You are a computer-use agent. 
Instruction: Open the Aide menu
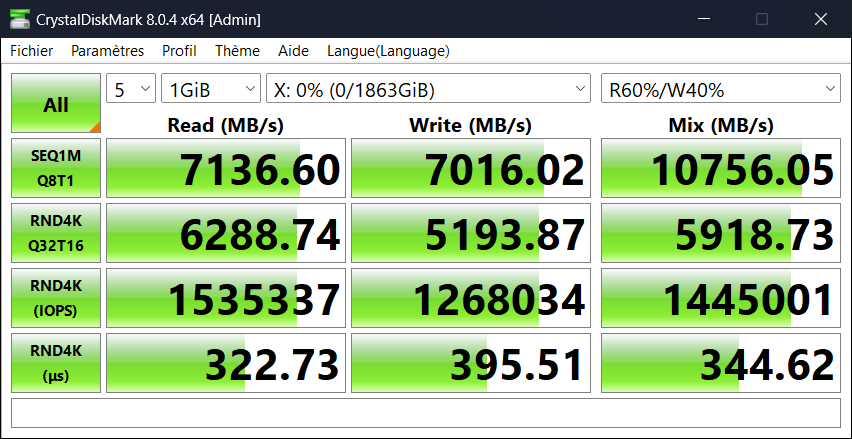pyautogui.click(x=293, y=51)
